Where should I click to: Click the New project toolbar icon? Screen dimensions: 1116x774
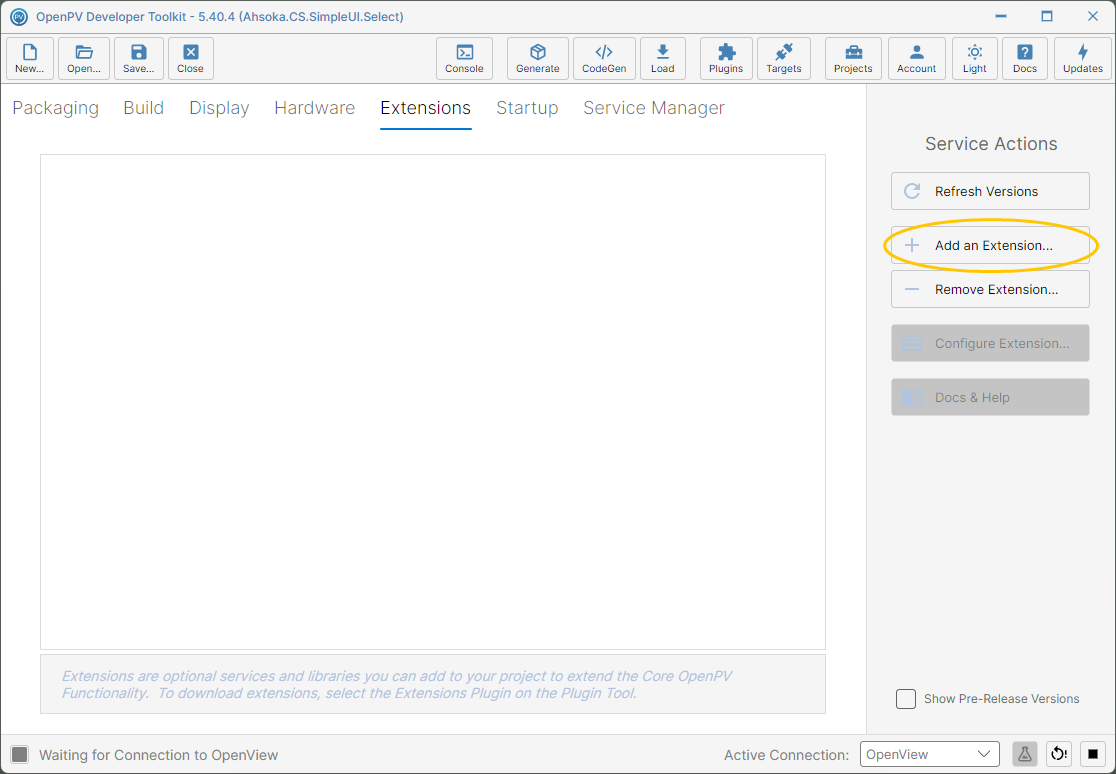tap(30, 58)
